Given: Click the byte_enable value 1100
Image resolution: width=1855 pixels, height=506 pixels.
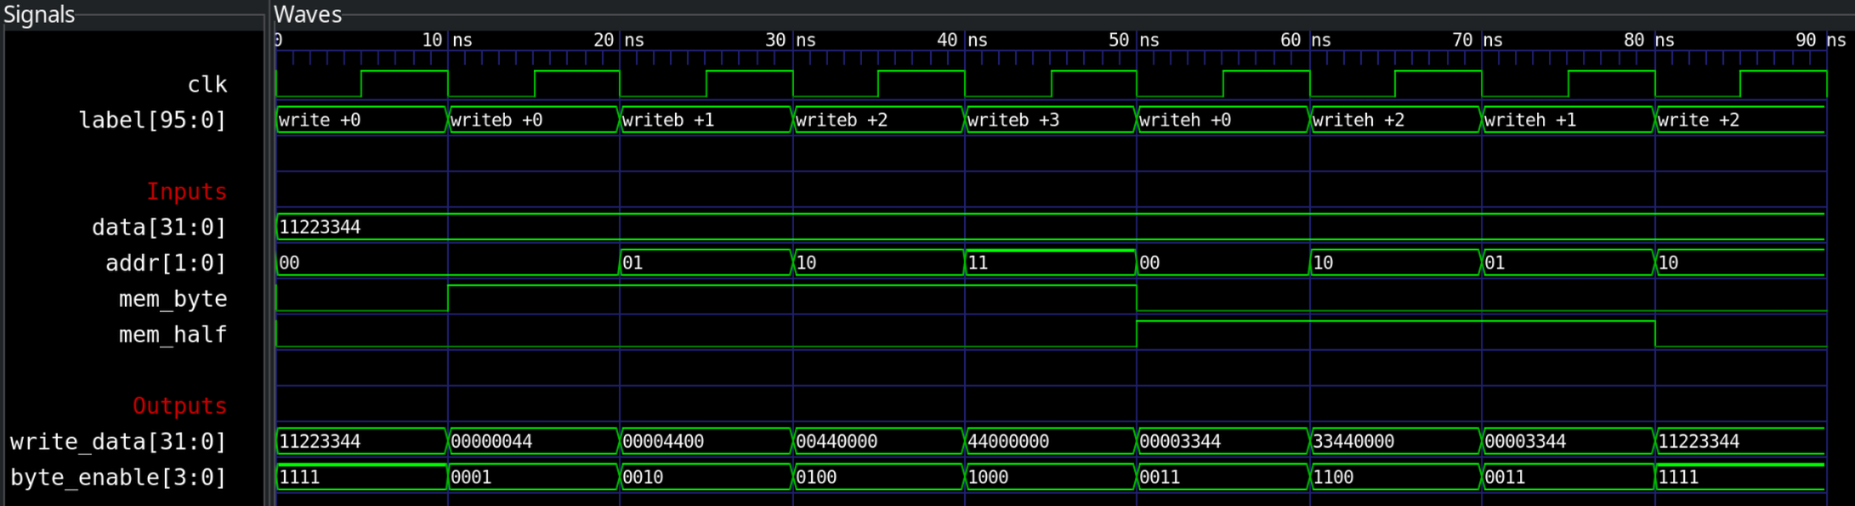Looking at the screenshot, I should coord(1395,477).
